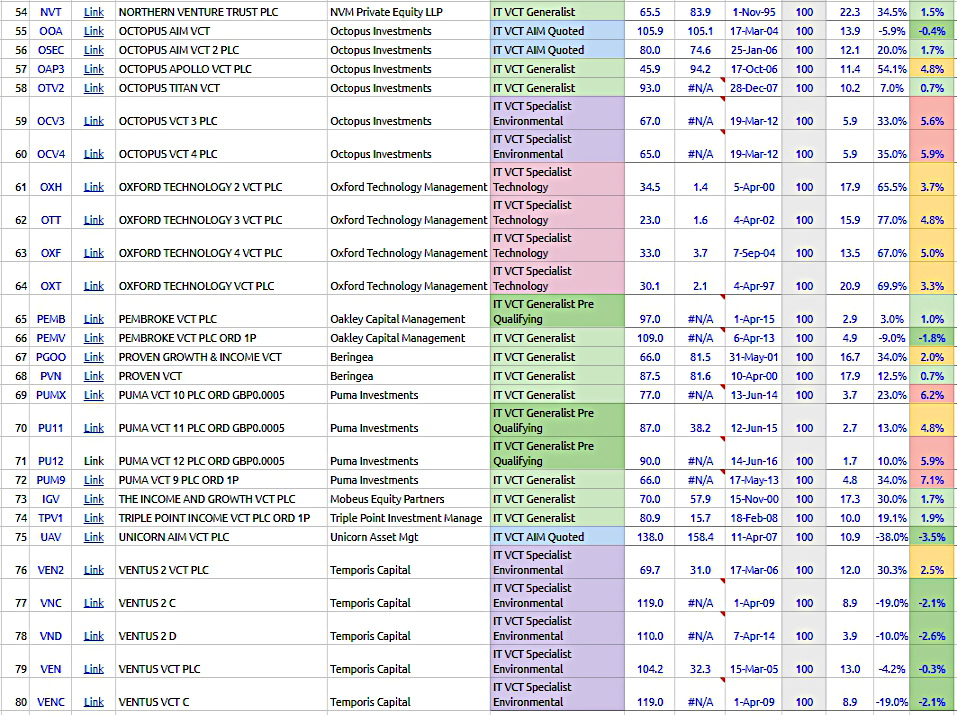Select IT VCT AIM Quoted cell for UAV
This screenshot has height=715, width=957.
tap(557, 537)
